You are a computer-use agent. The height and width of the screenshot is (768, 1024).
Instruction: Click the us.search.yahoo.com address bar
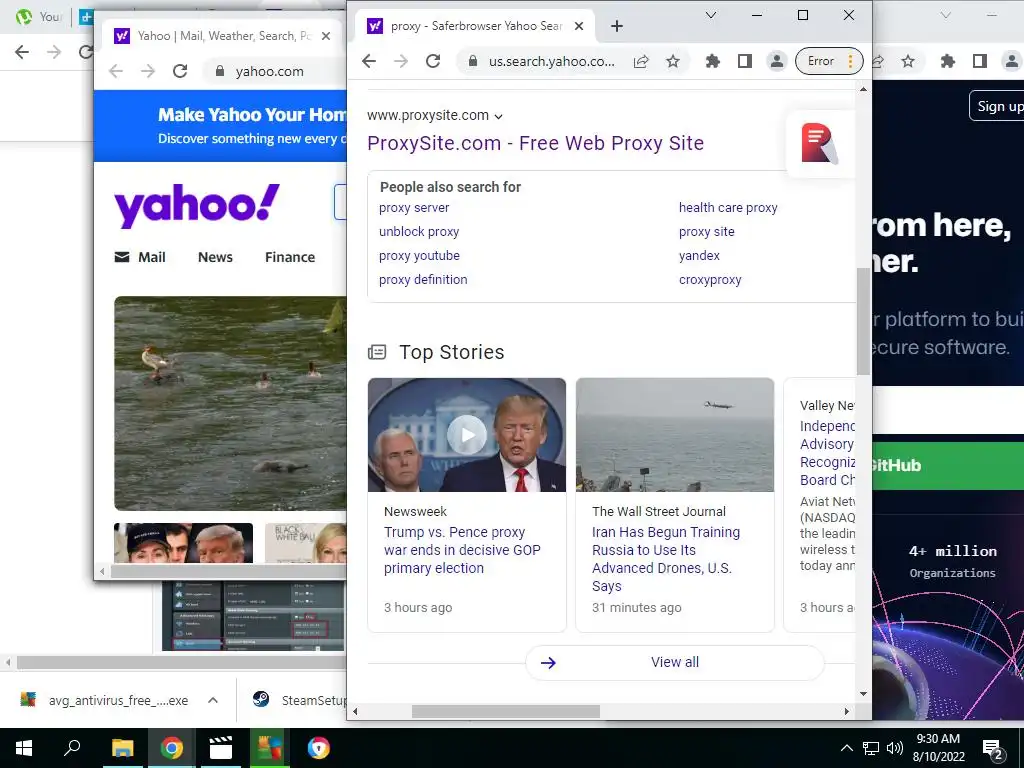551,61
